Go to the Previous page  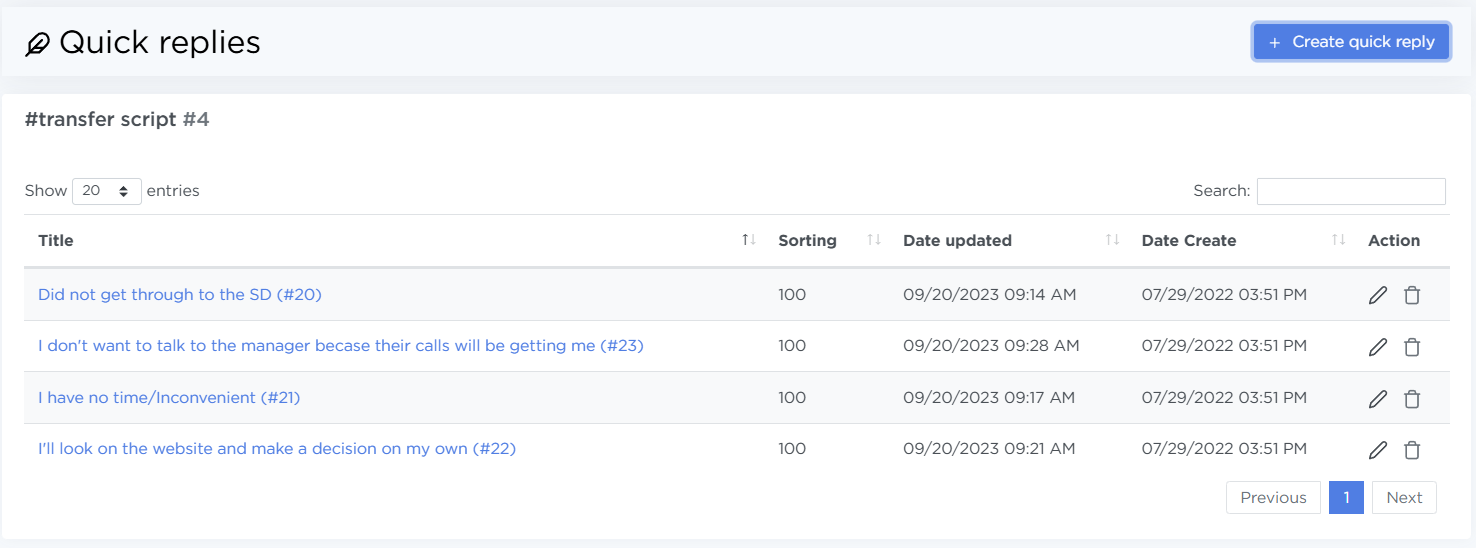(1273, 498)
